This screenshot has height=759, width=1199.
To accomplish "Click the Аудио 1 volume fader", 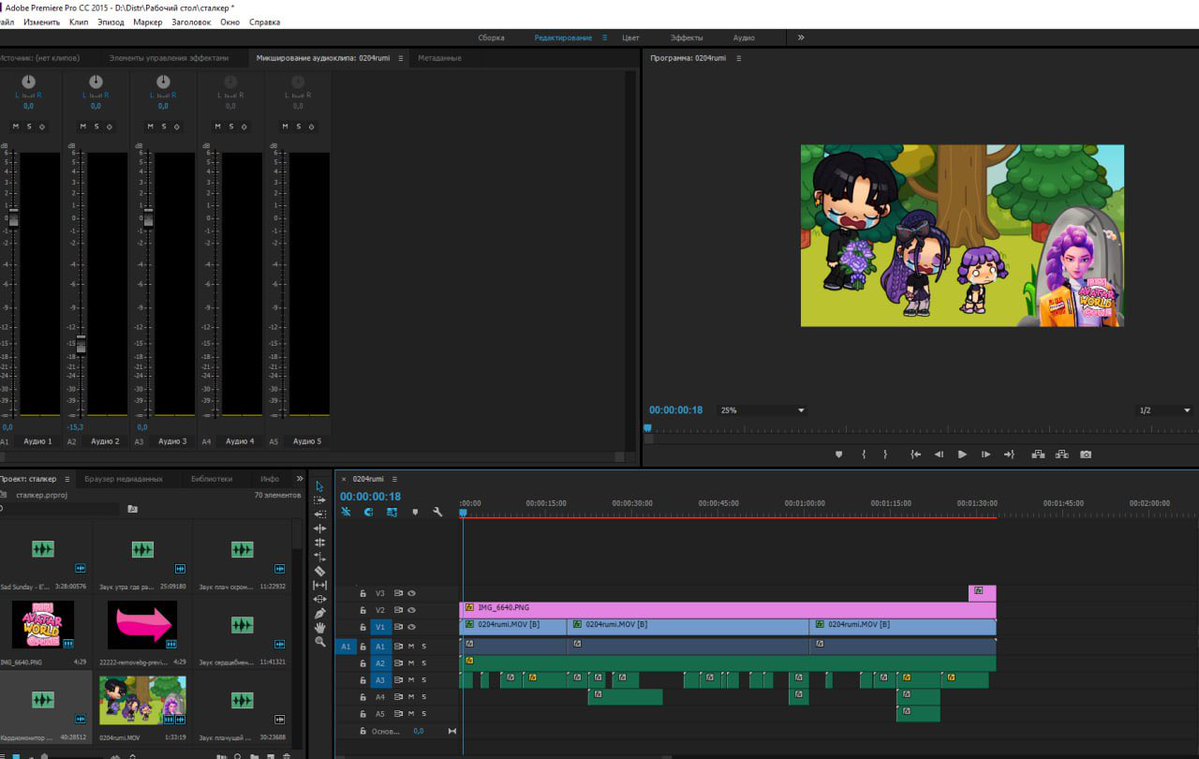I will tap(13, 217).
